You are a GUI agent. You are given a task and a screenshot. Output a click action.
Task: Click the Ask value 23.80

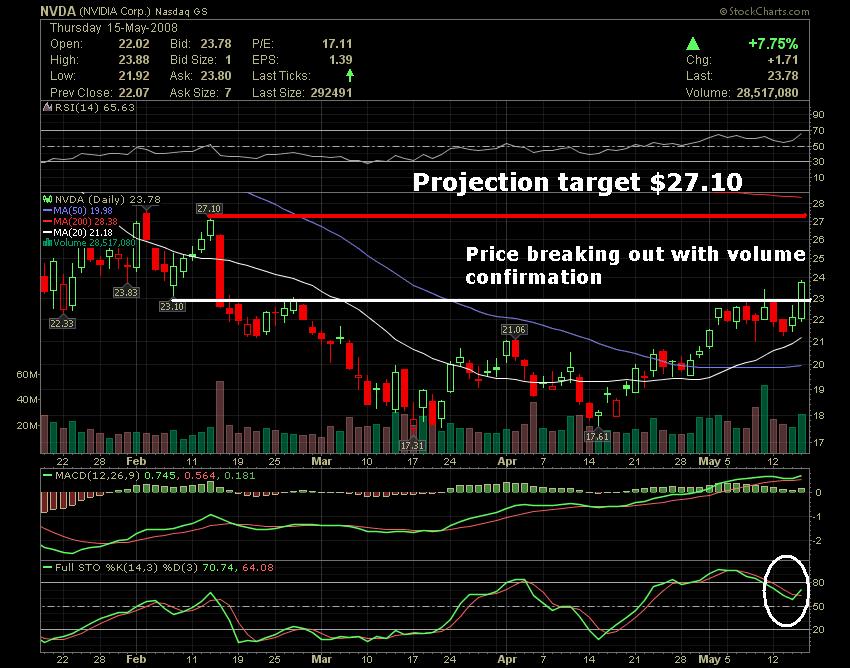click(x=216, y=76)
